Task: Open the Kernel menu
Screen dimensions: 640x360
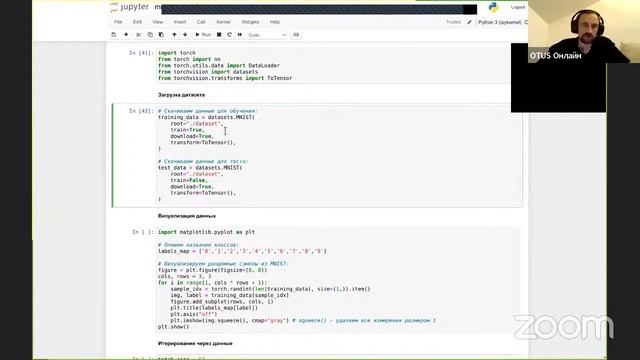Action: [x=223, y=22]
